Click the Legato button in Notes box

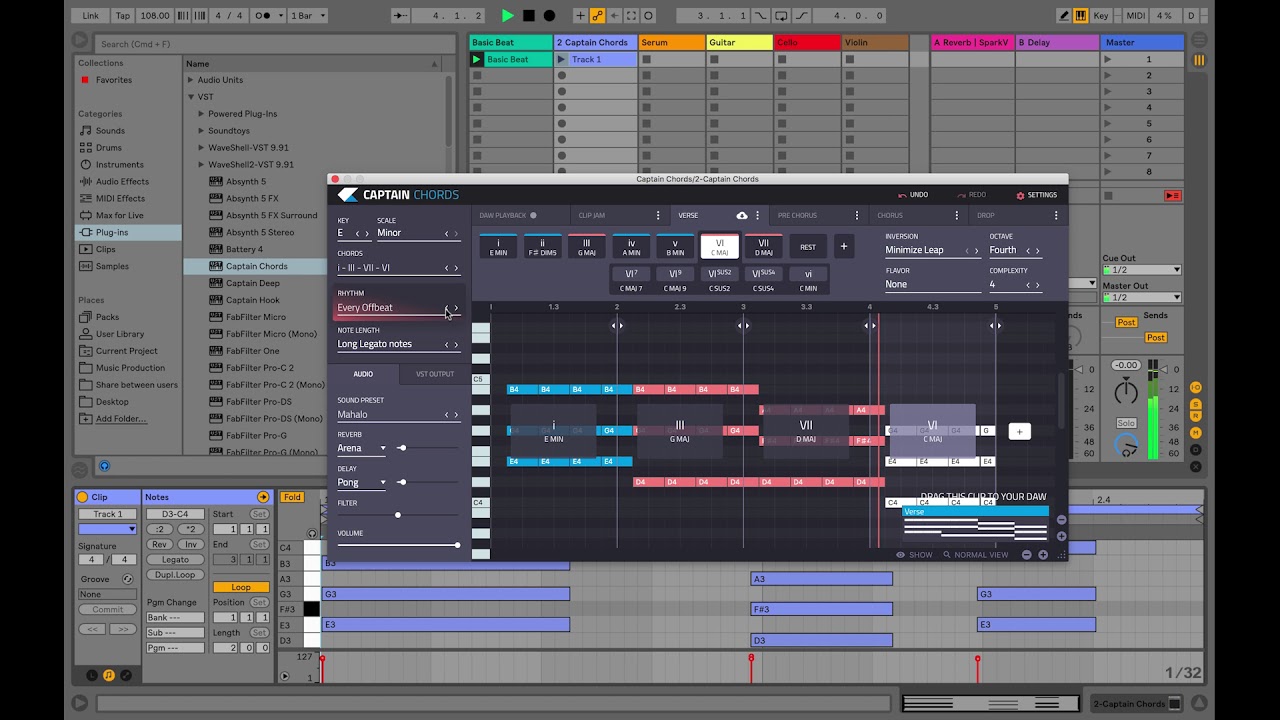[x=175, y=560]
